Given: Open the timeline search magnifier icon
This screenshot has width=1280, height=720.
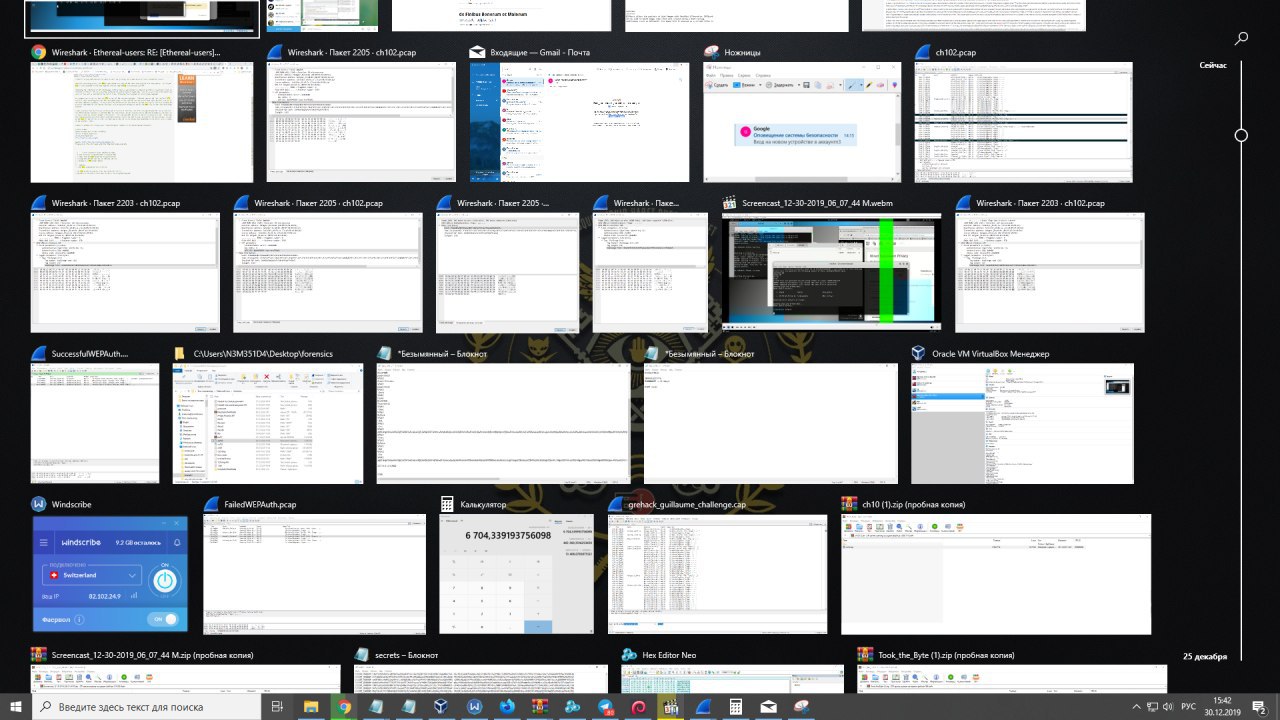Looking at the screenshot, I should tap(1241, 38).
